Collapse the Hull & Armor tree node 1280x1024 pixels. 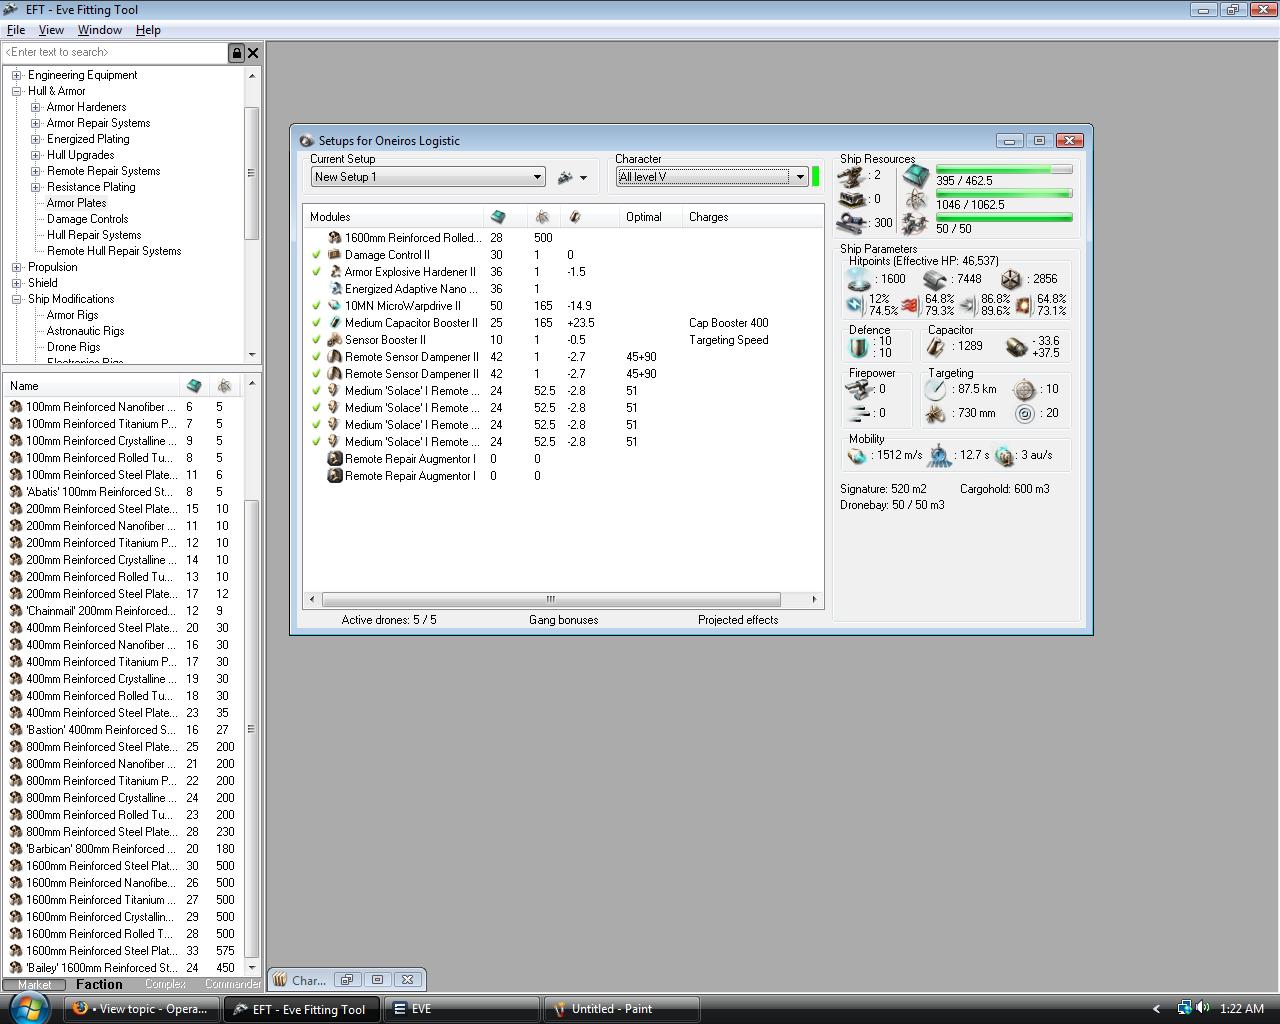coord(17,91)
